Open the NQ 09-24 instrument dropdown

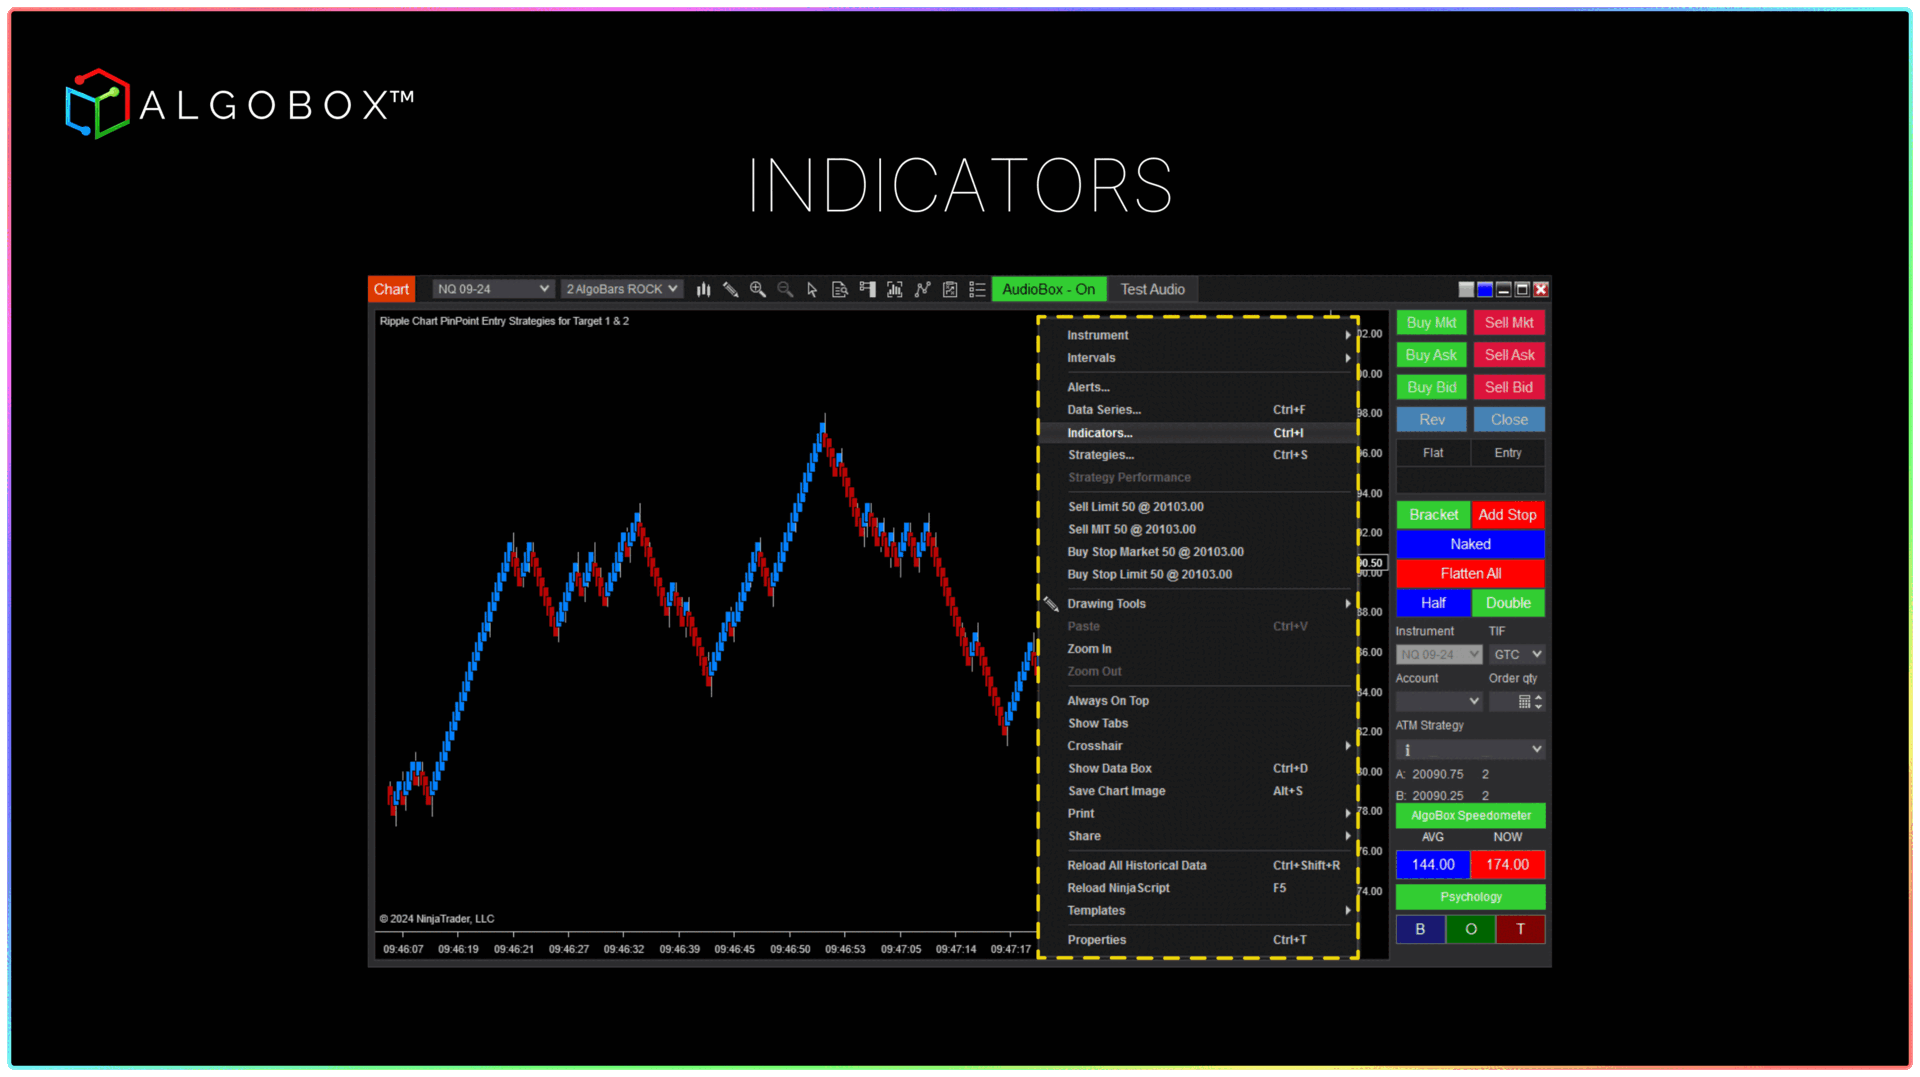[493, 289]
